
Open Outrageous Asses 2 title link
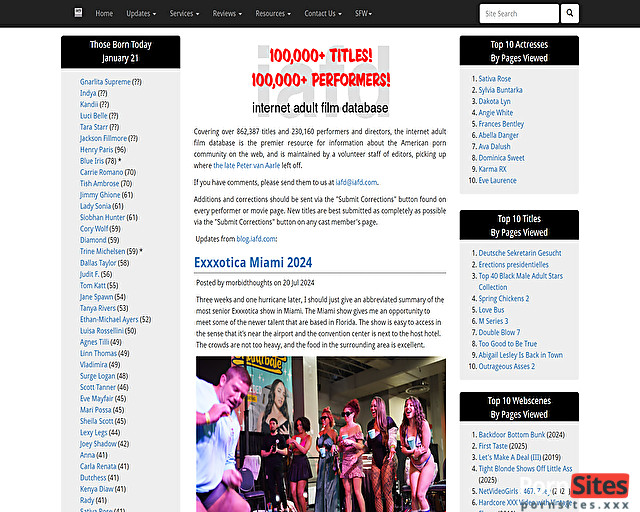pos(507,366)
